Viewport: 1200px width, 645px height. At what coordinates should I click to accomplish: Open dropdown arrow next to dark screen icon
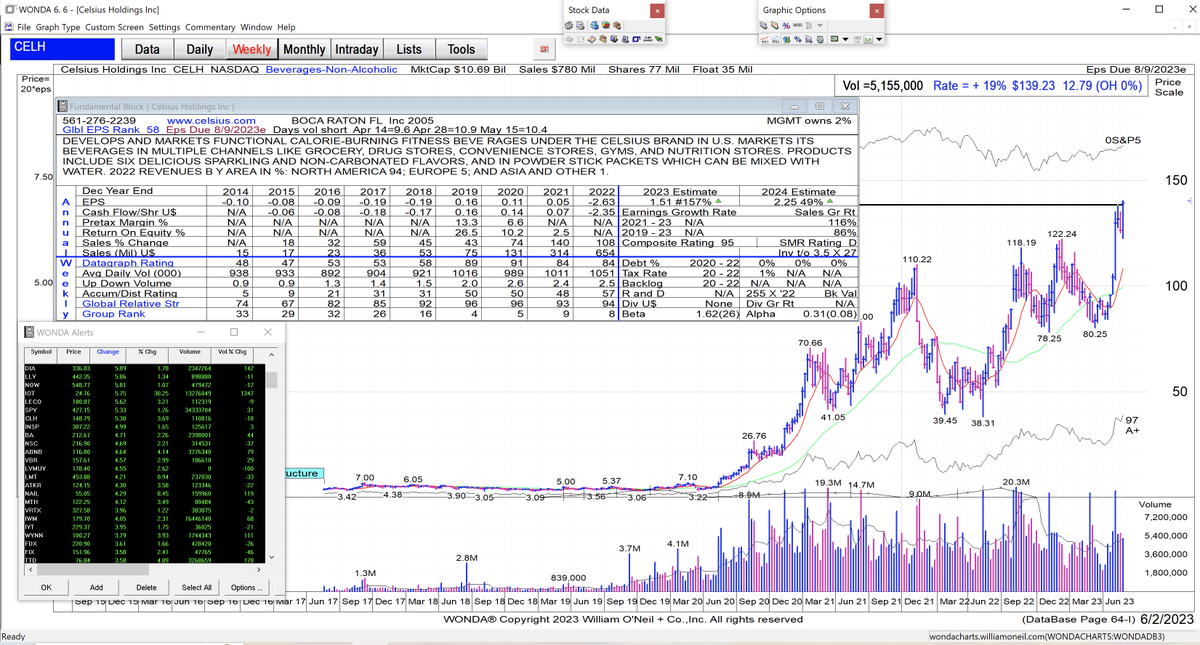845,39
